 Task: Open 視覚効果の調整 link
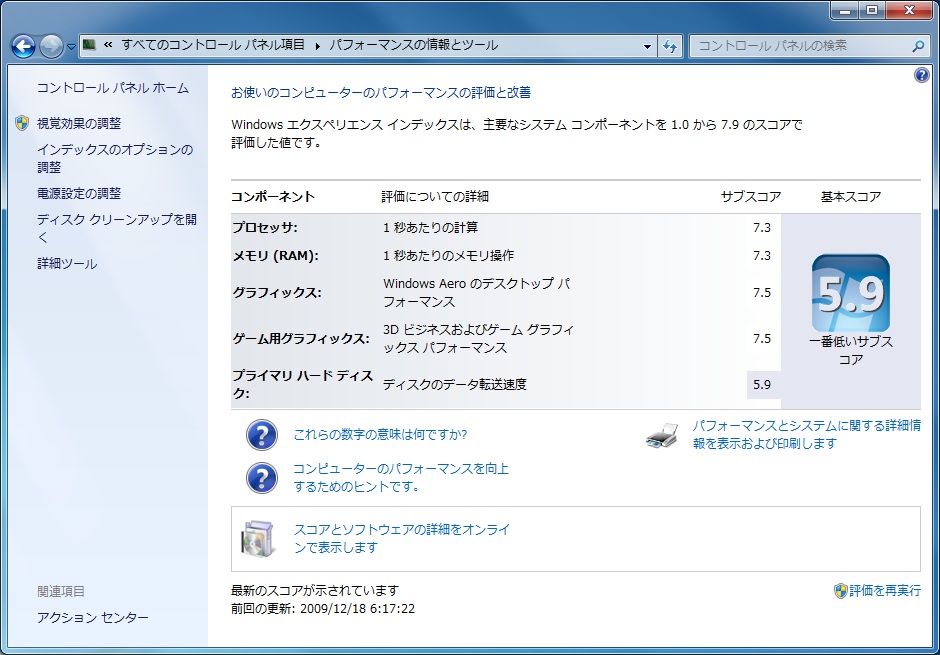pos(79,123)
